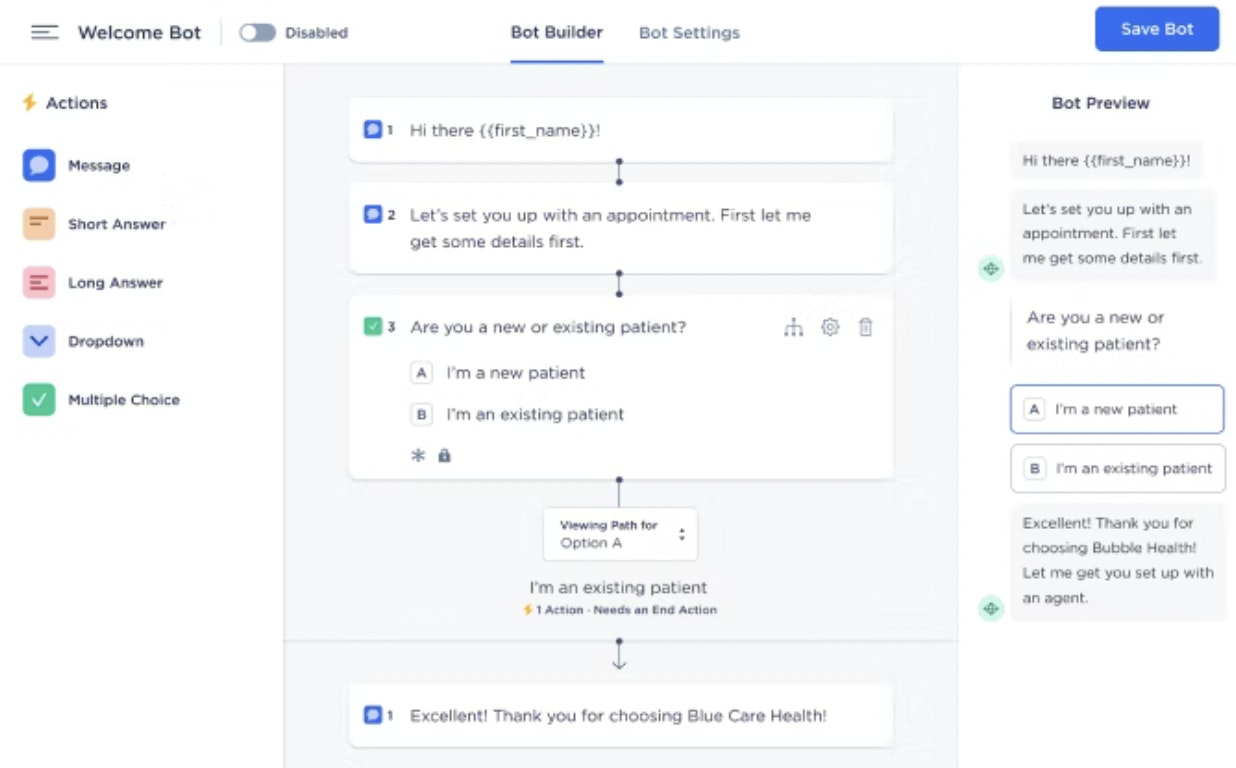Screen dimensions: 1236x768
Task: Delete the 'new or existing patient' block
Action: 865,327
